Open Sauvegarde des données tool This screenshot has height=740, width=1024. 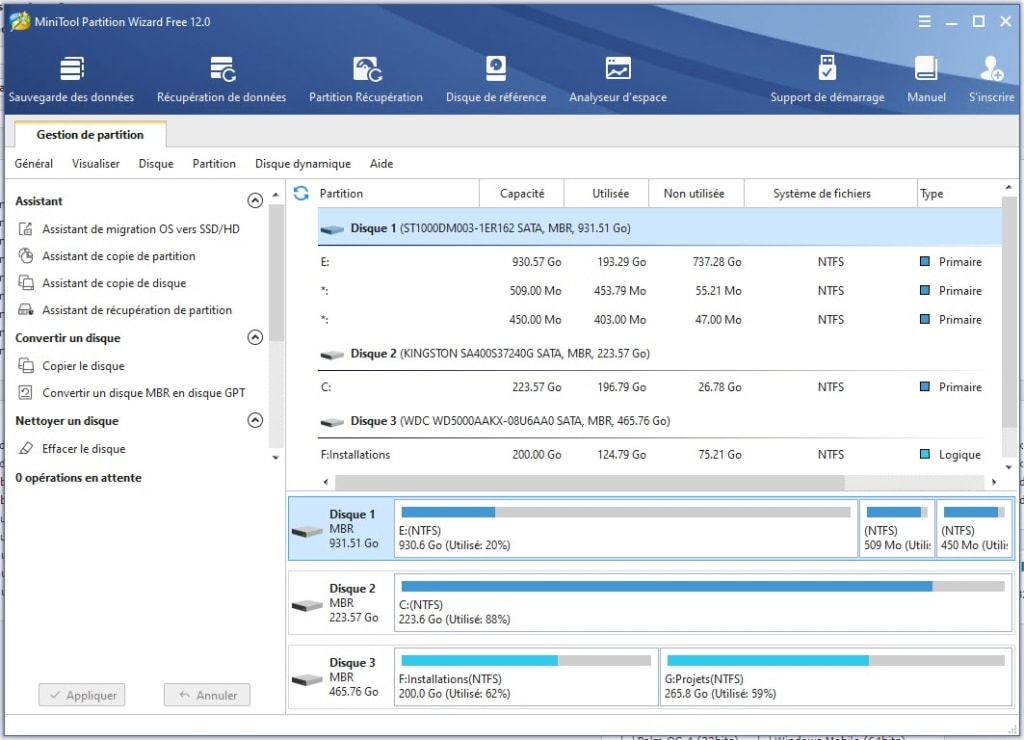pyautogui.click(x=71, y=80)
